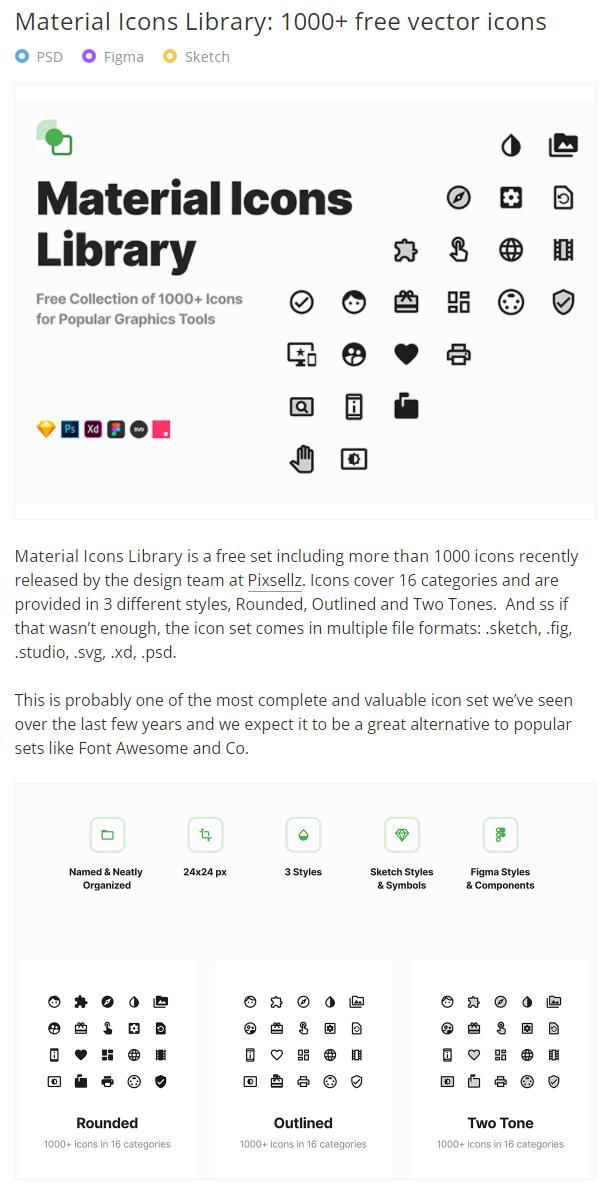611x1200 pixels.
Task: Open the Sketch tag link
Action: coord(206,57)
